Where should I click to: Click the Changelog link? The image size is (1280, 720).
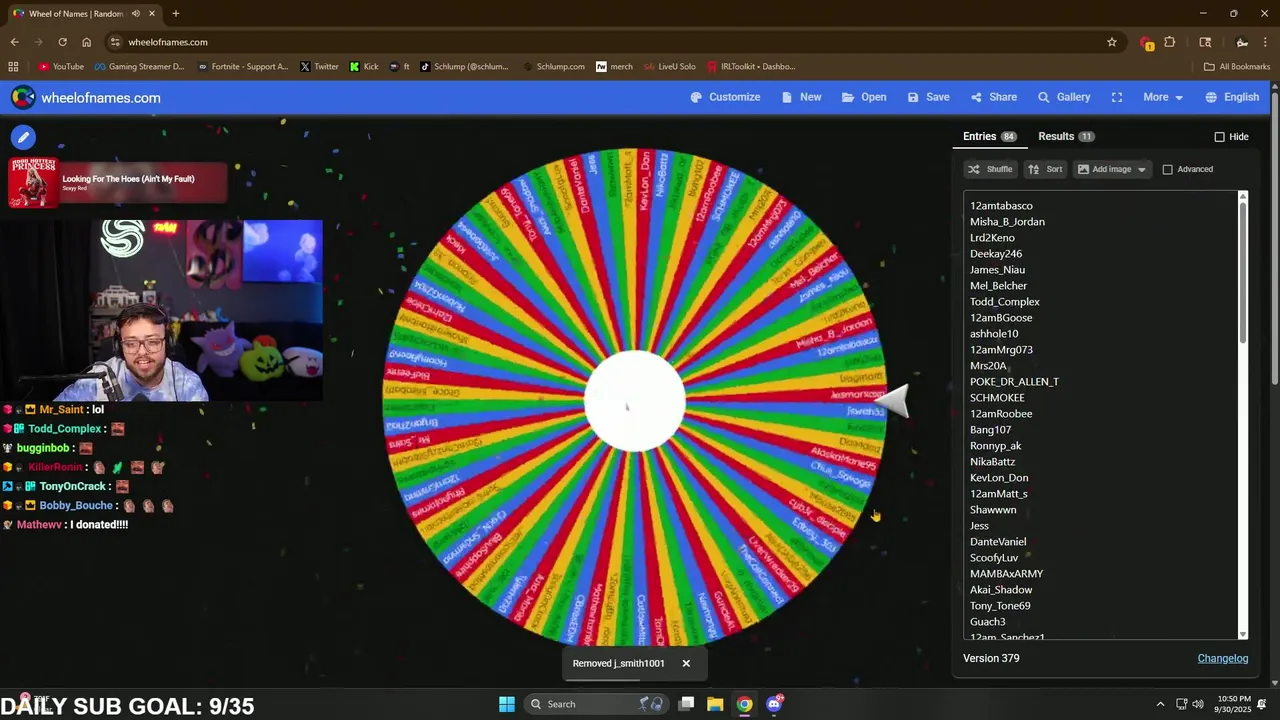point(1223,658)
